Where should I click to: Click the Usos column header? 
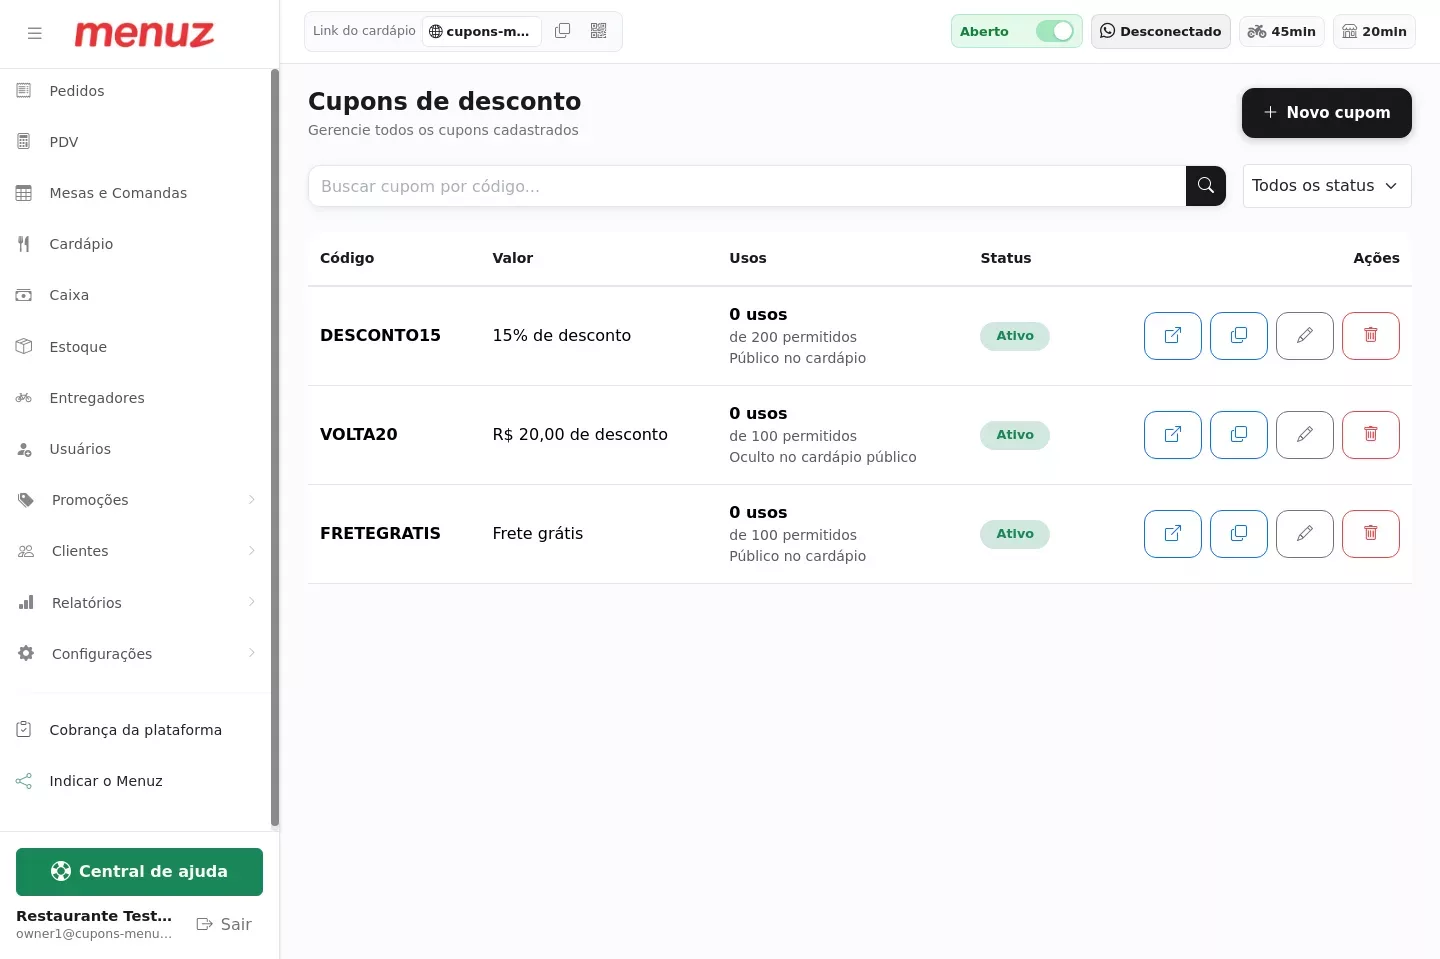(x=748, y=258)
